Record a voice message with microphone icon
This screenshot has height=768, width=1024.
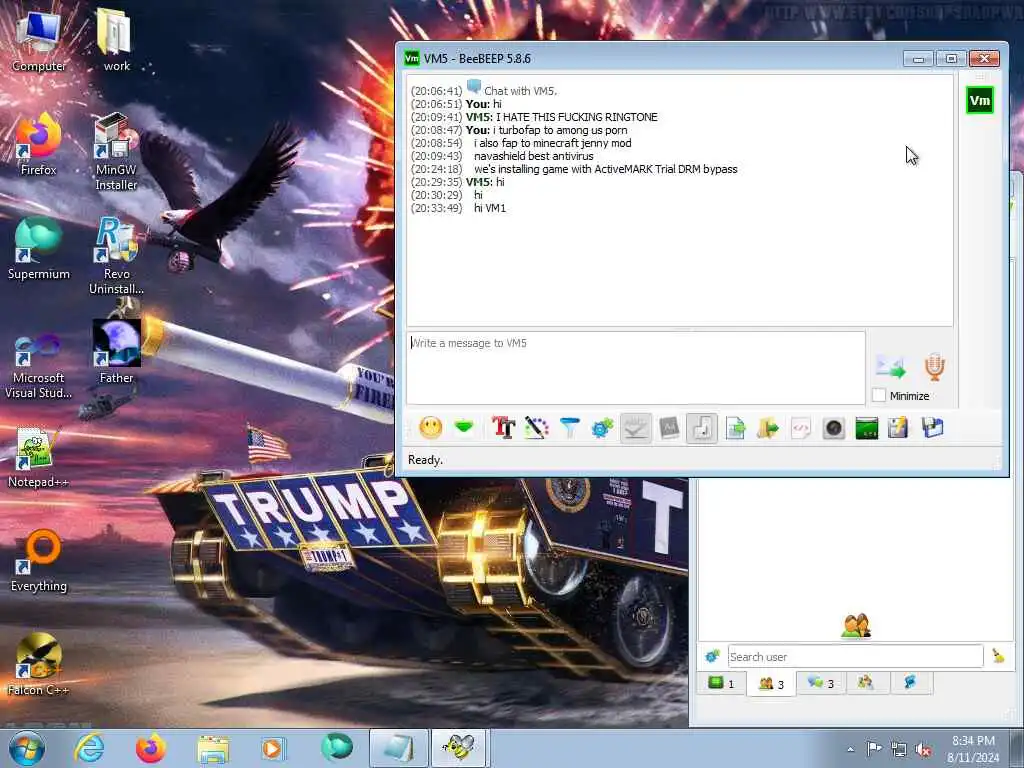(935, 367)
